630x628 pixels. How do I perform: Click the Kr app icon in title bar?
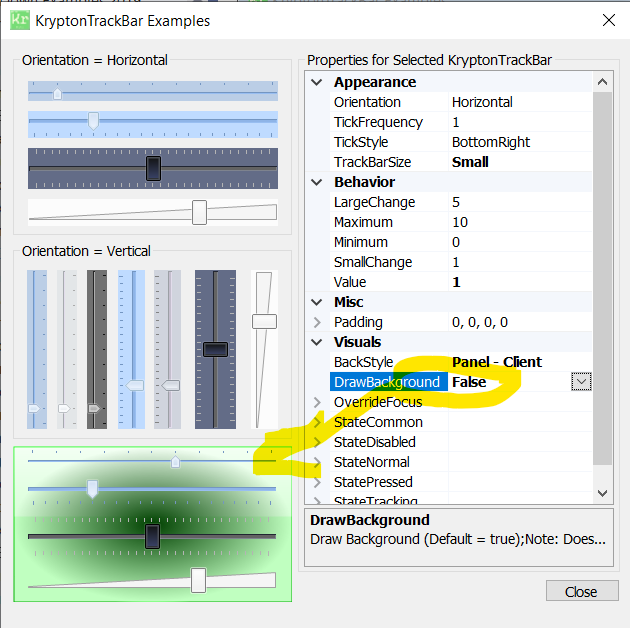20,20
